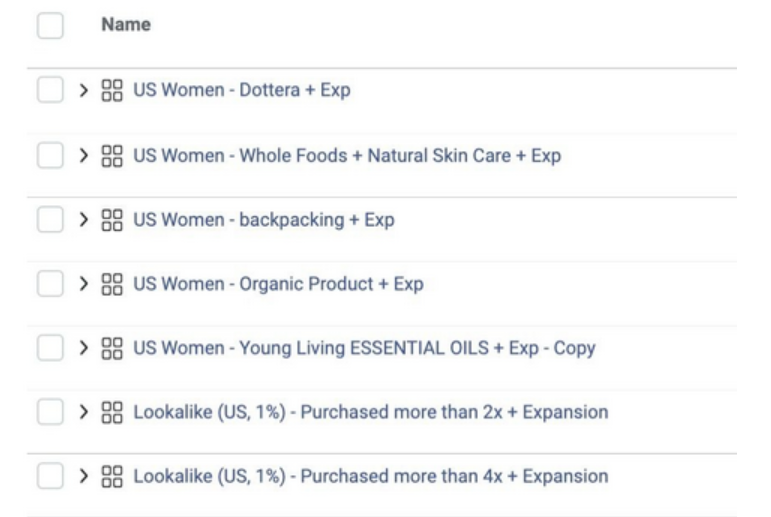771x517 pixels.
Task: Click grid icon next to backpacking ad set
Action: coord(112,220)
